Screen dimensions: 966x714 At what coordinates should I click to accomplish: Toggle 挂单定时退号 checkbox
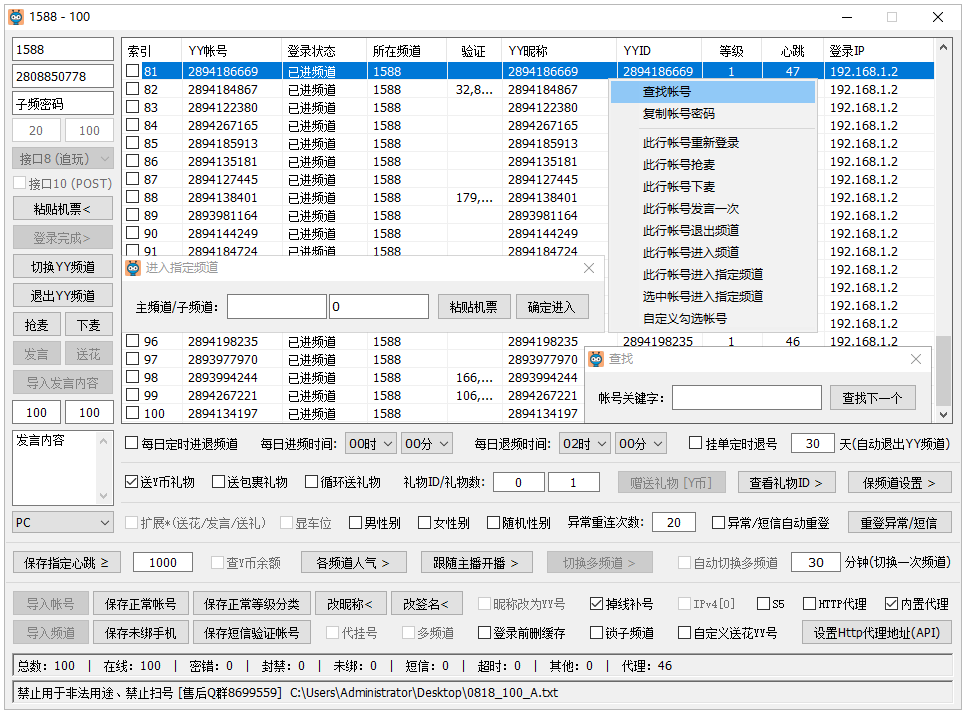pyautogui.click(x=696, y=443)
